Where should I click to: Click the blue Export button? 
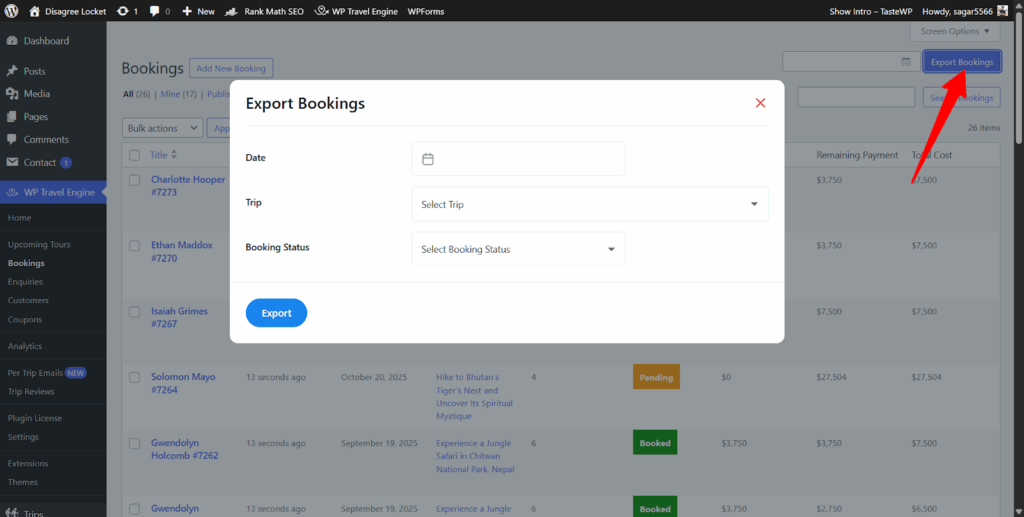[x=276, y=313]
